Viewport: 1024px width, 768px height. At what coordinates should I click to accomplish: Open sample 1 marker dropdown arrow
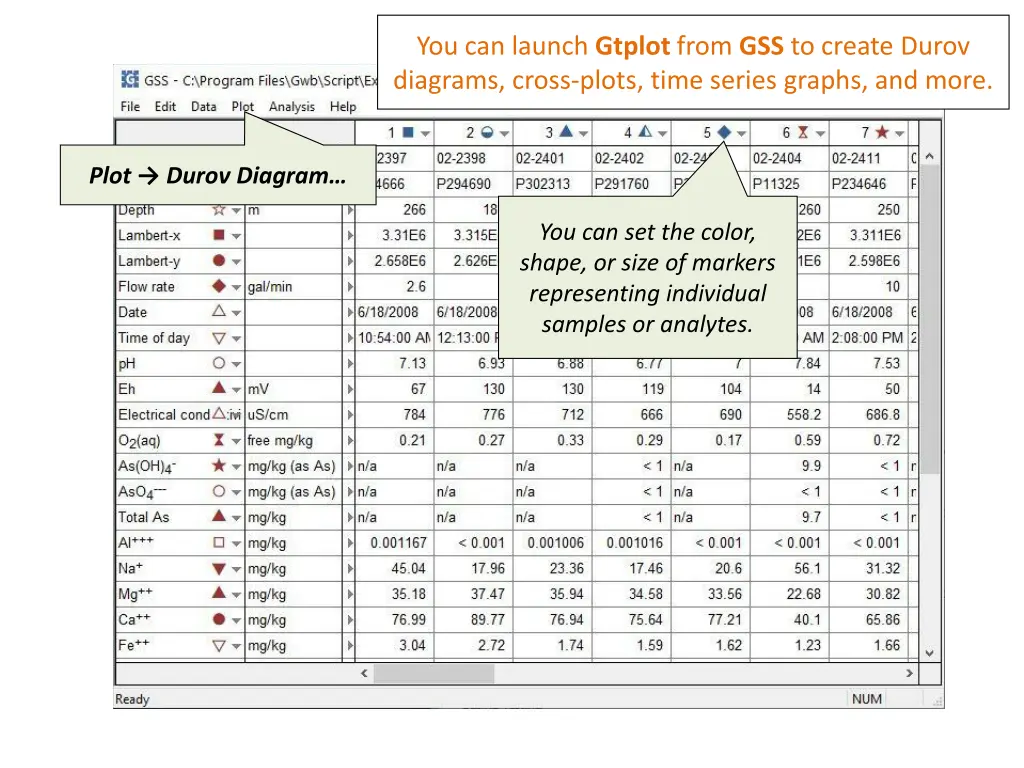(425, 134)
